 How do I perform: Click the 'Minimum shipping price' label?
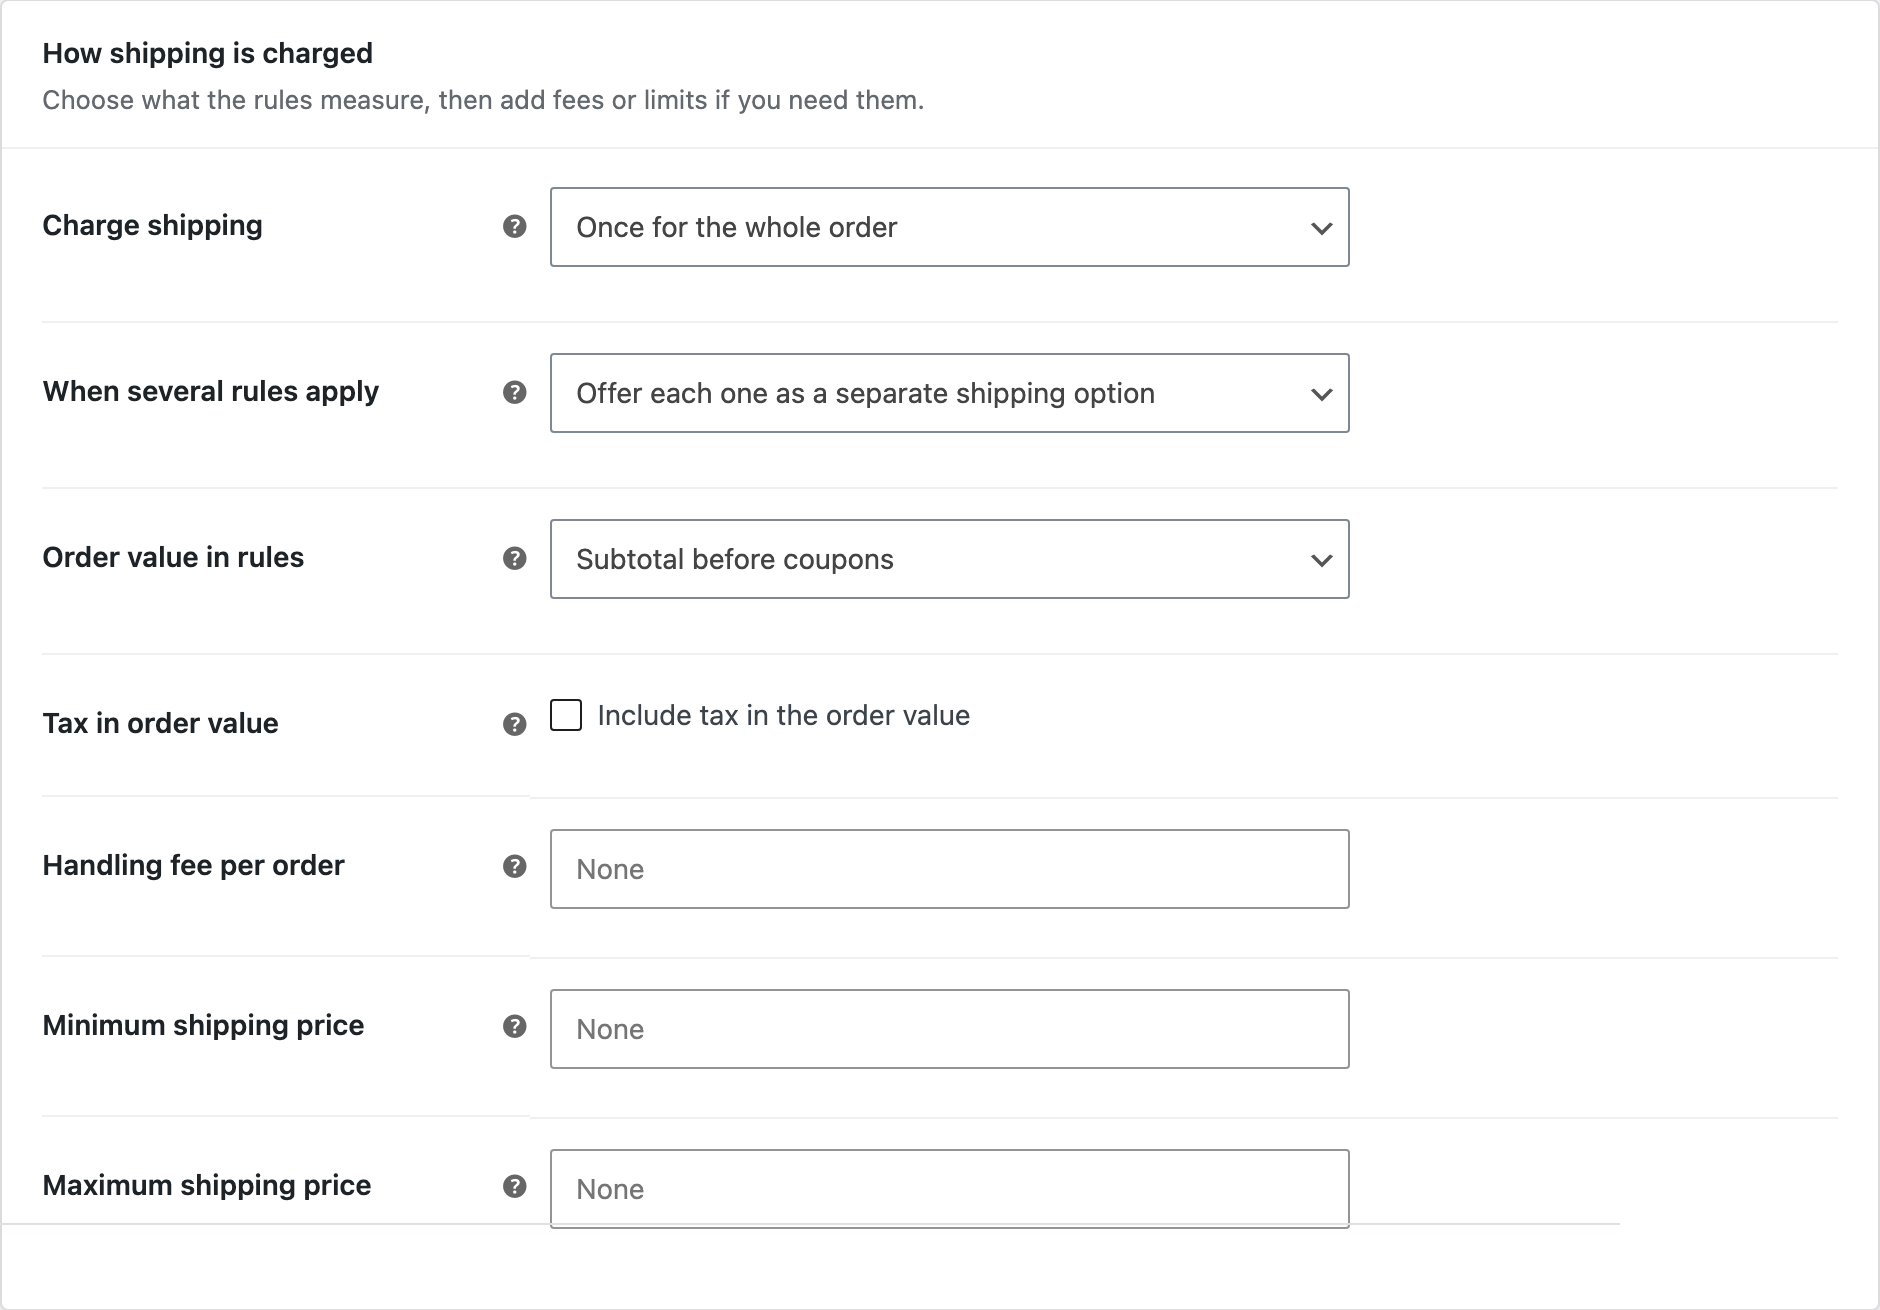click(x=203, y=1026)
